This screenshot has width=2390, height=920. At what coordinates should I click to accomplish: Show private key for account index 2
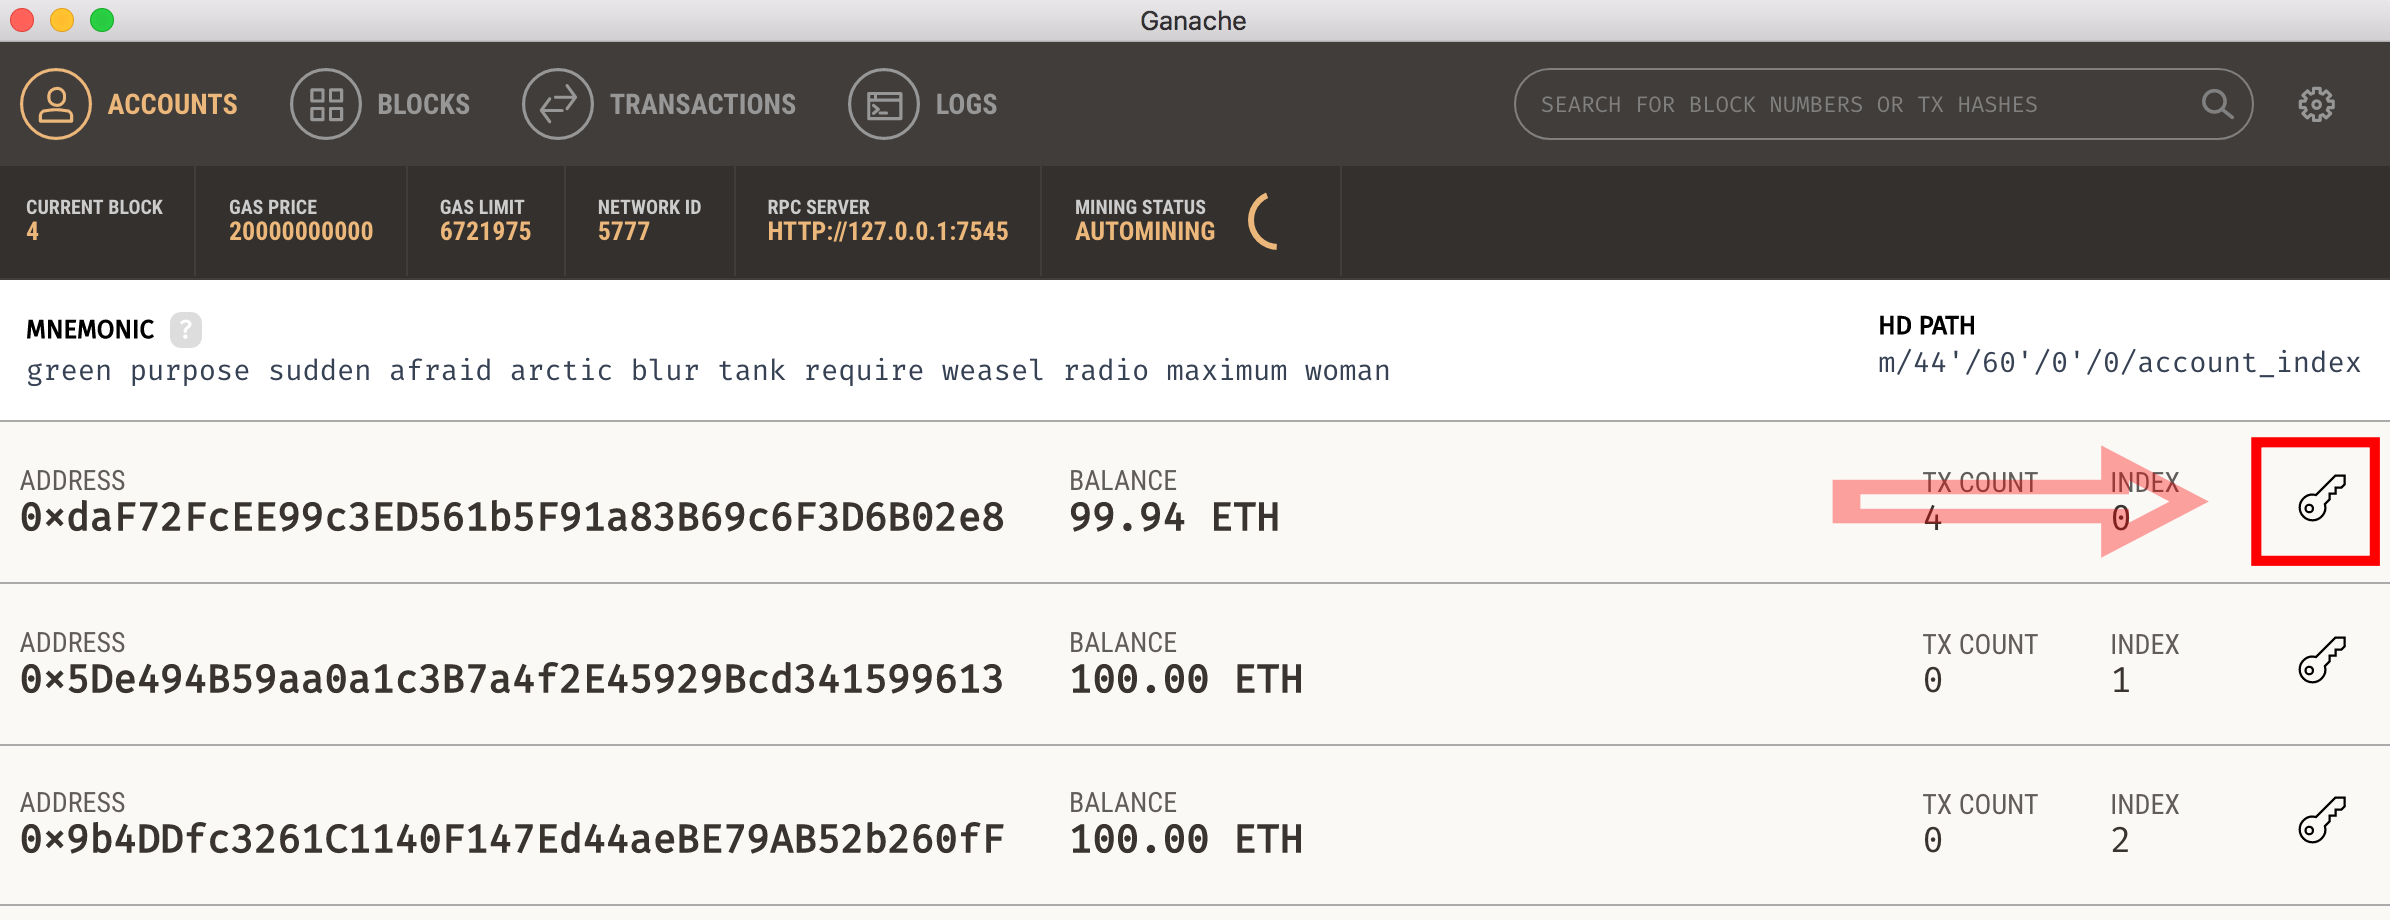[2321, 820]
